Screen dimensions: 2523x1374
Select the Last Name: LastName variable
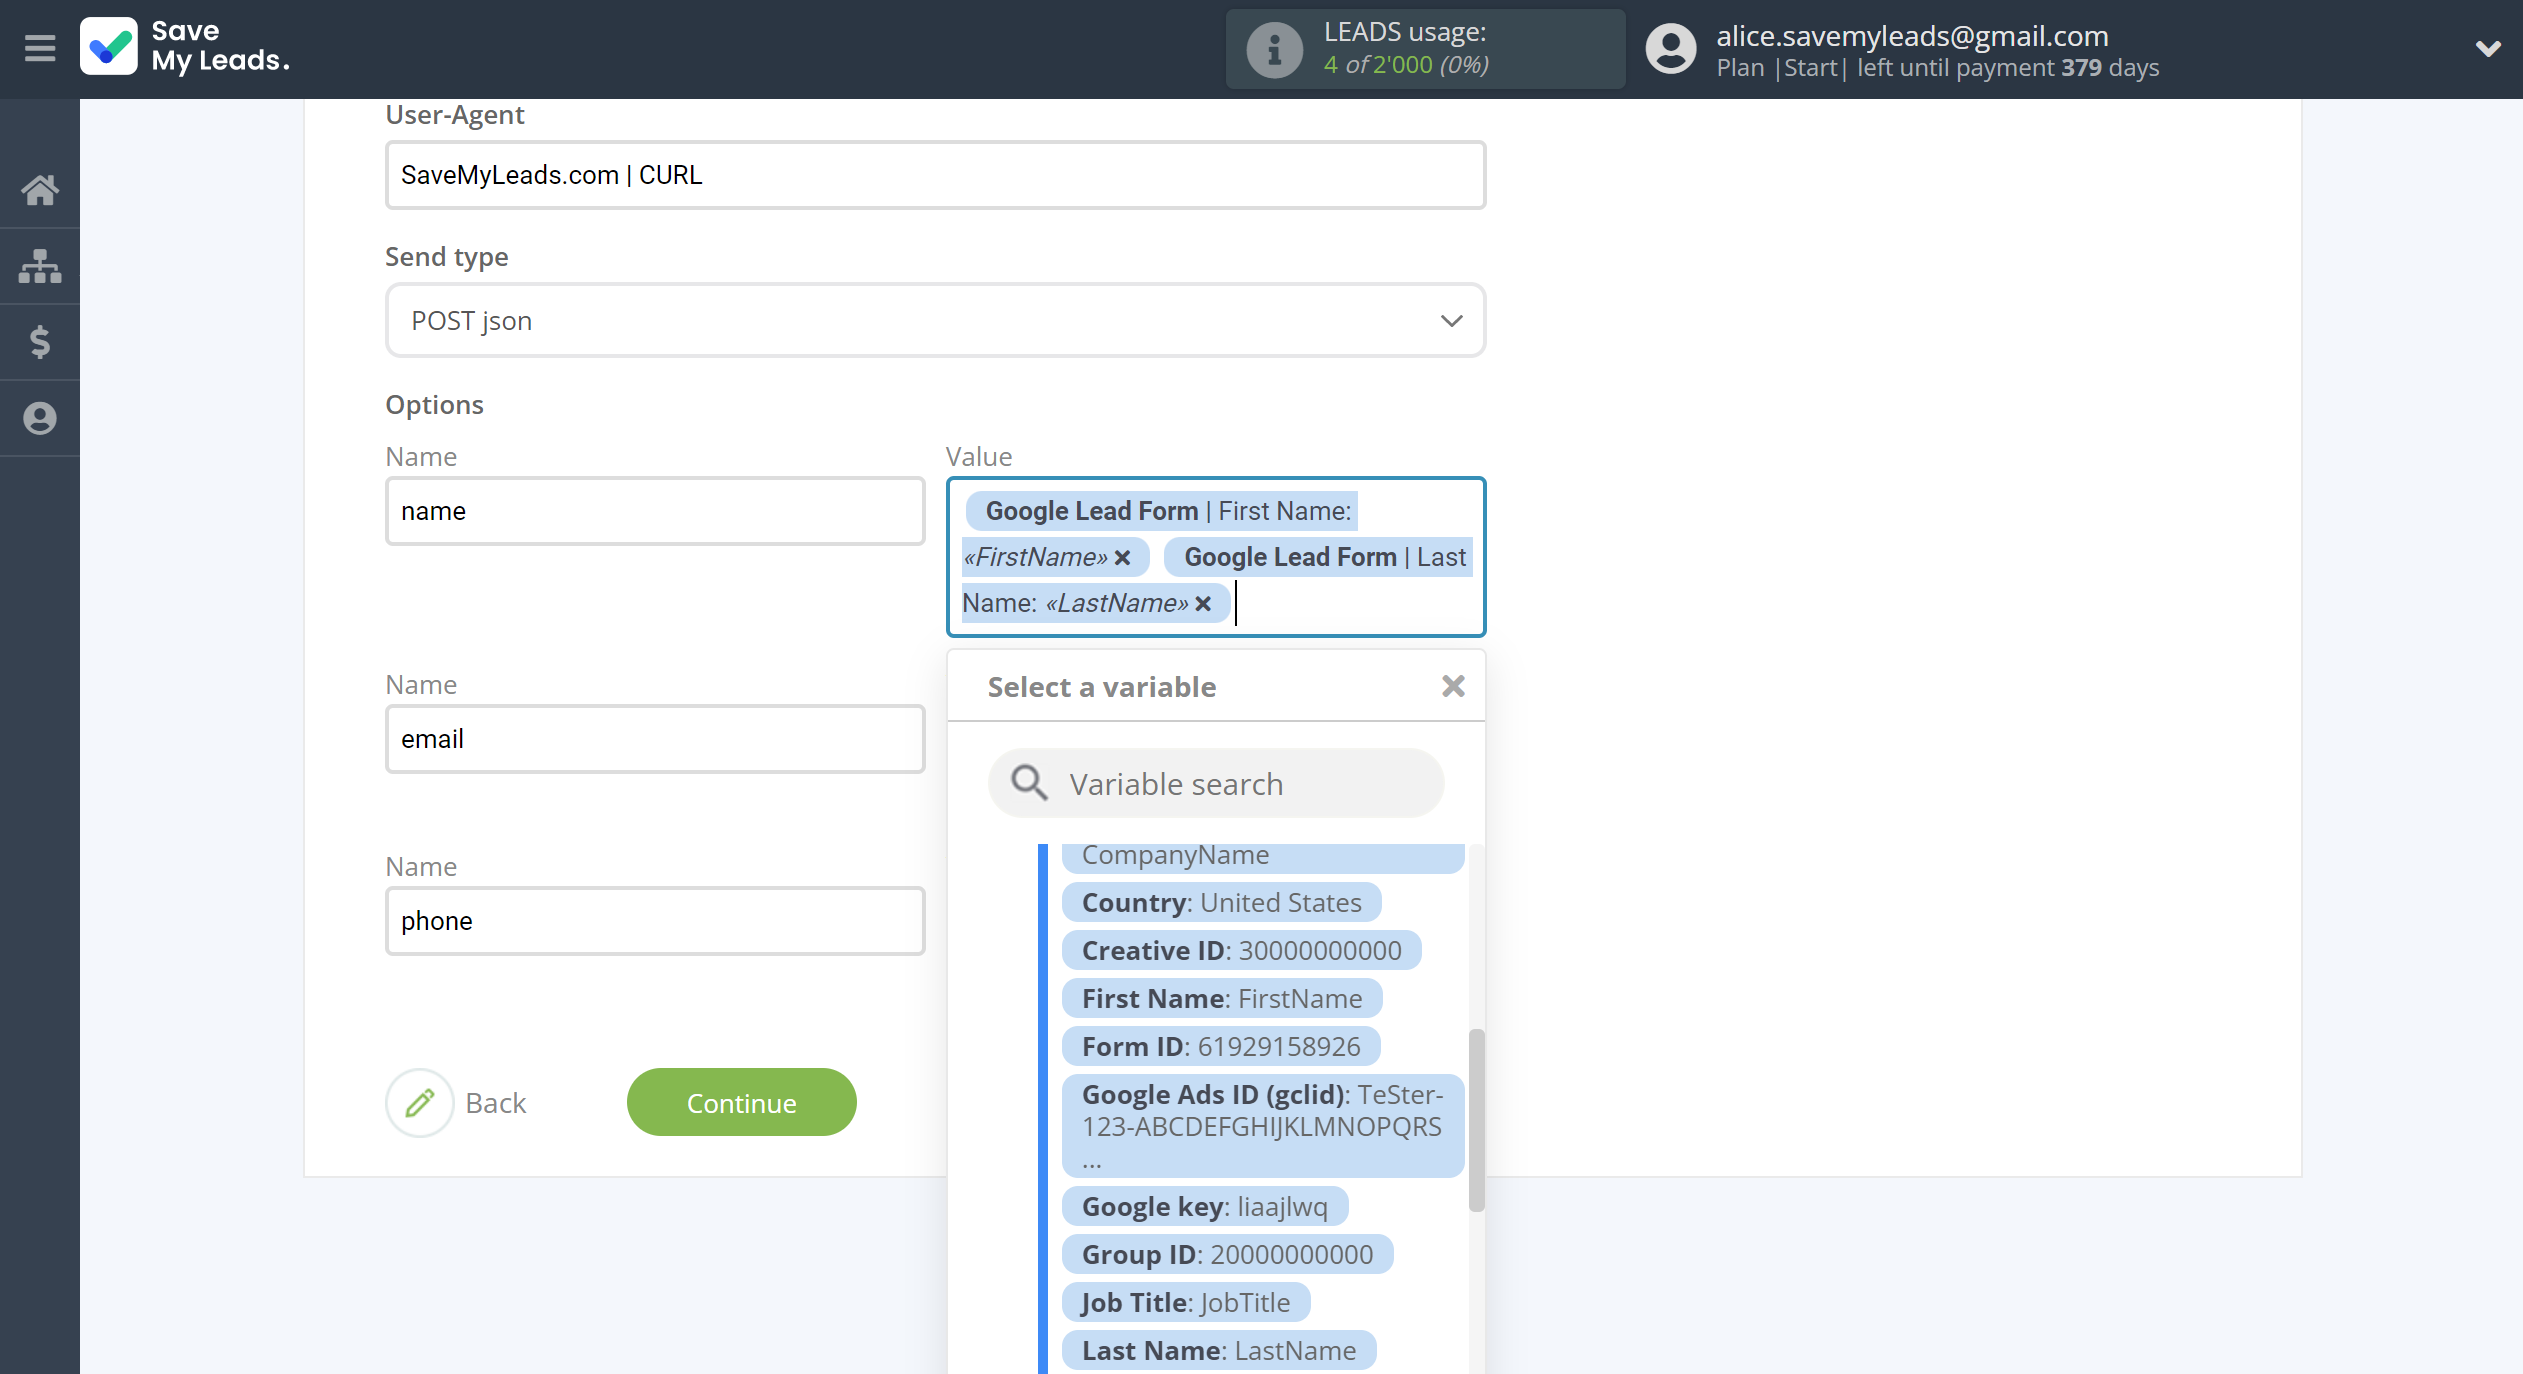click(x=1218, y=1350)
